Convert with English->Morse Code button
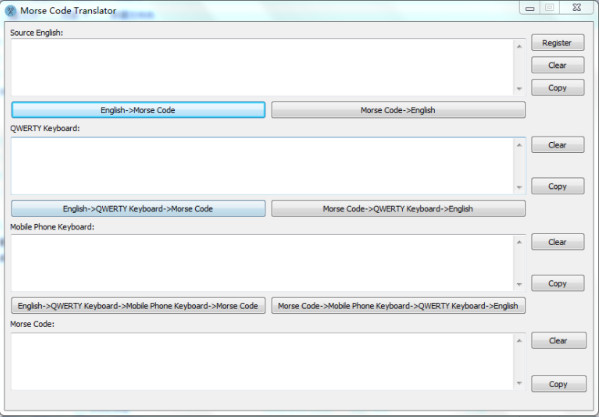599x417 pixels. coord(138,110)
